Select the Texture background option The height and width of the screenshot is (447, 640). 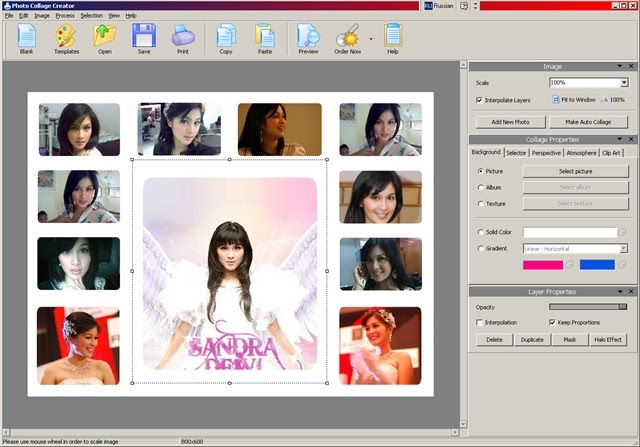[x=480, y=204]
